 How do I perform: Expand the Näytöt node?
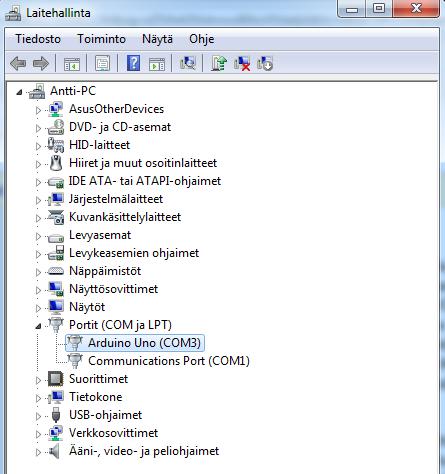(38, 308)
